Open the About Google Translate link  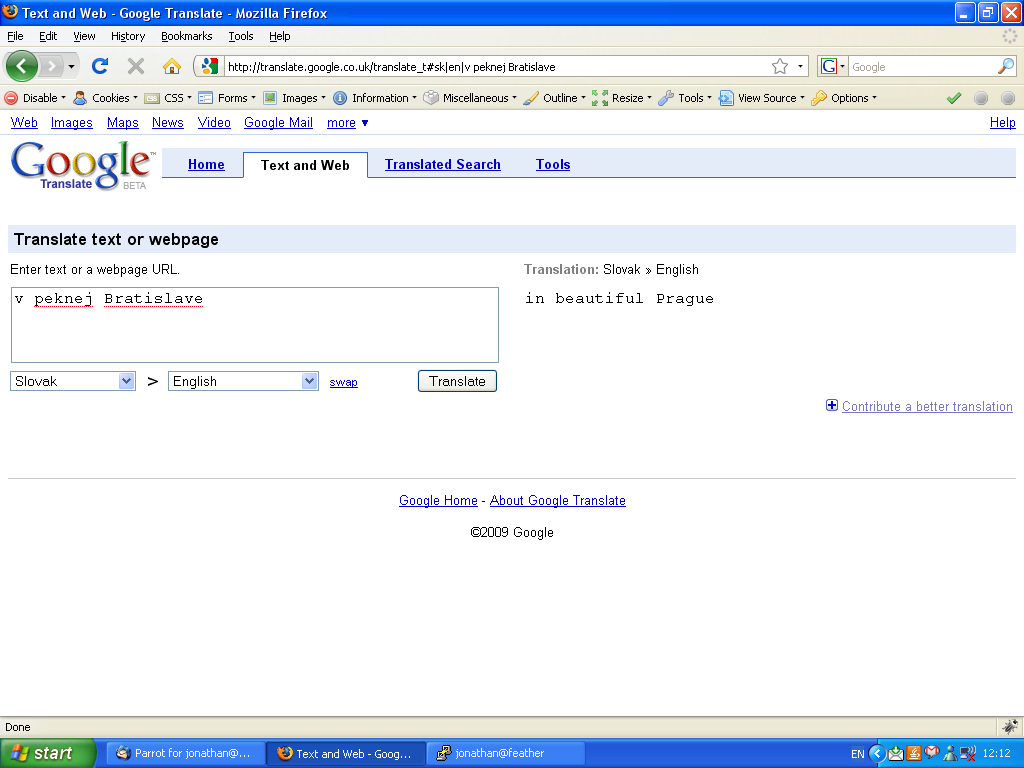click(558, 500)
